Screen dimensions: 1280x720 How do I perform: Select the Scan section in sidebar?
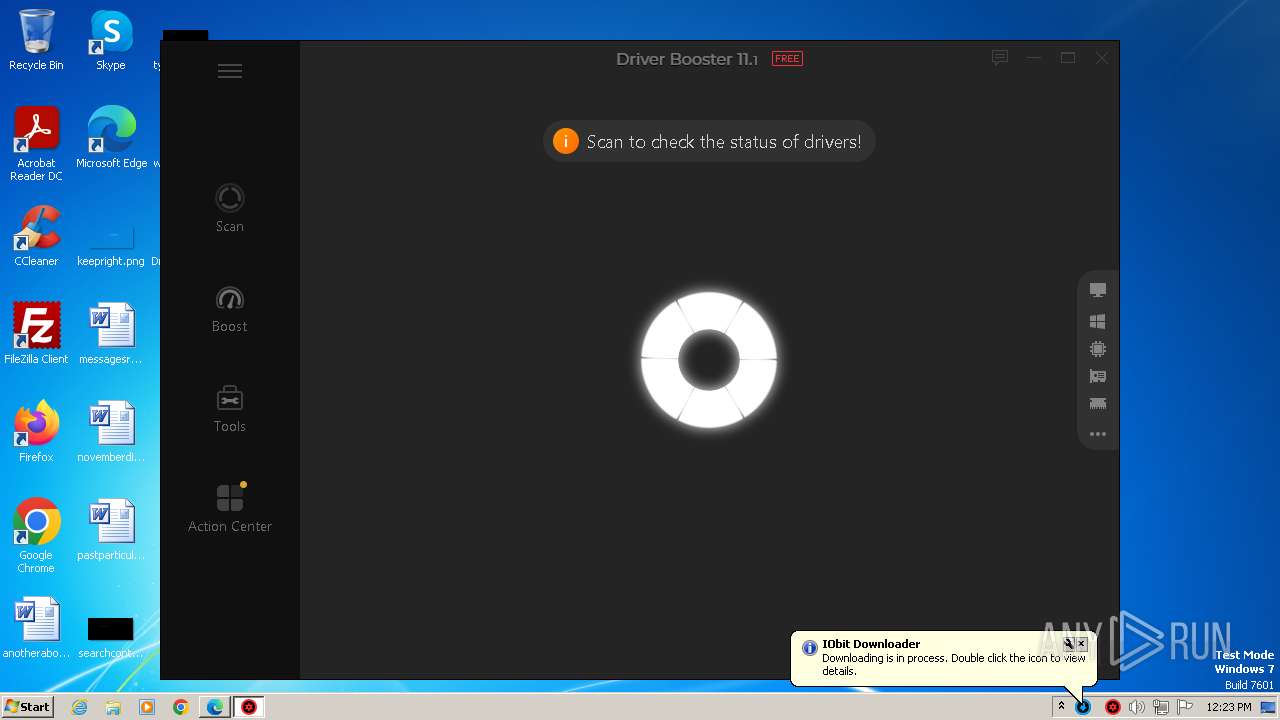[x=230, y=208]
